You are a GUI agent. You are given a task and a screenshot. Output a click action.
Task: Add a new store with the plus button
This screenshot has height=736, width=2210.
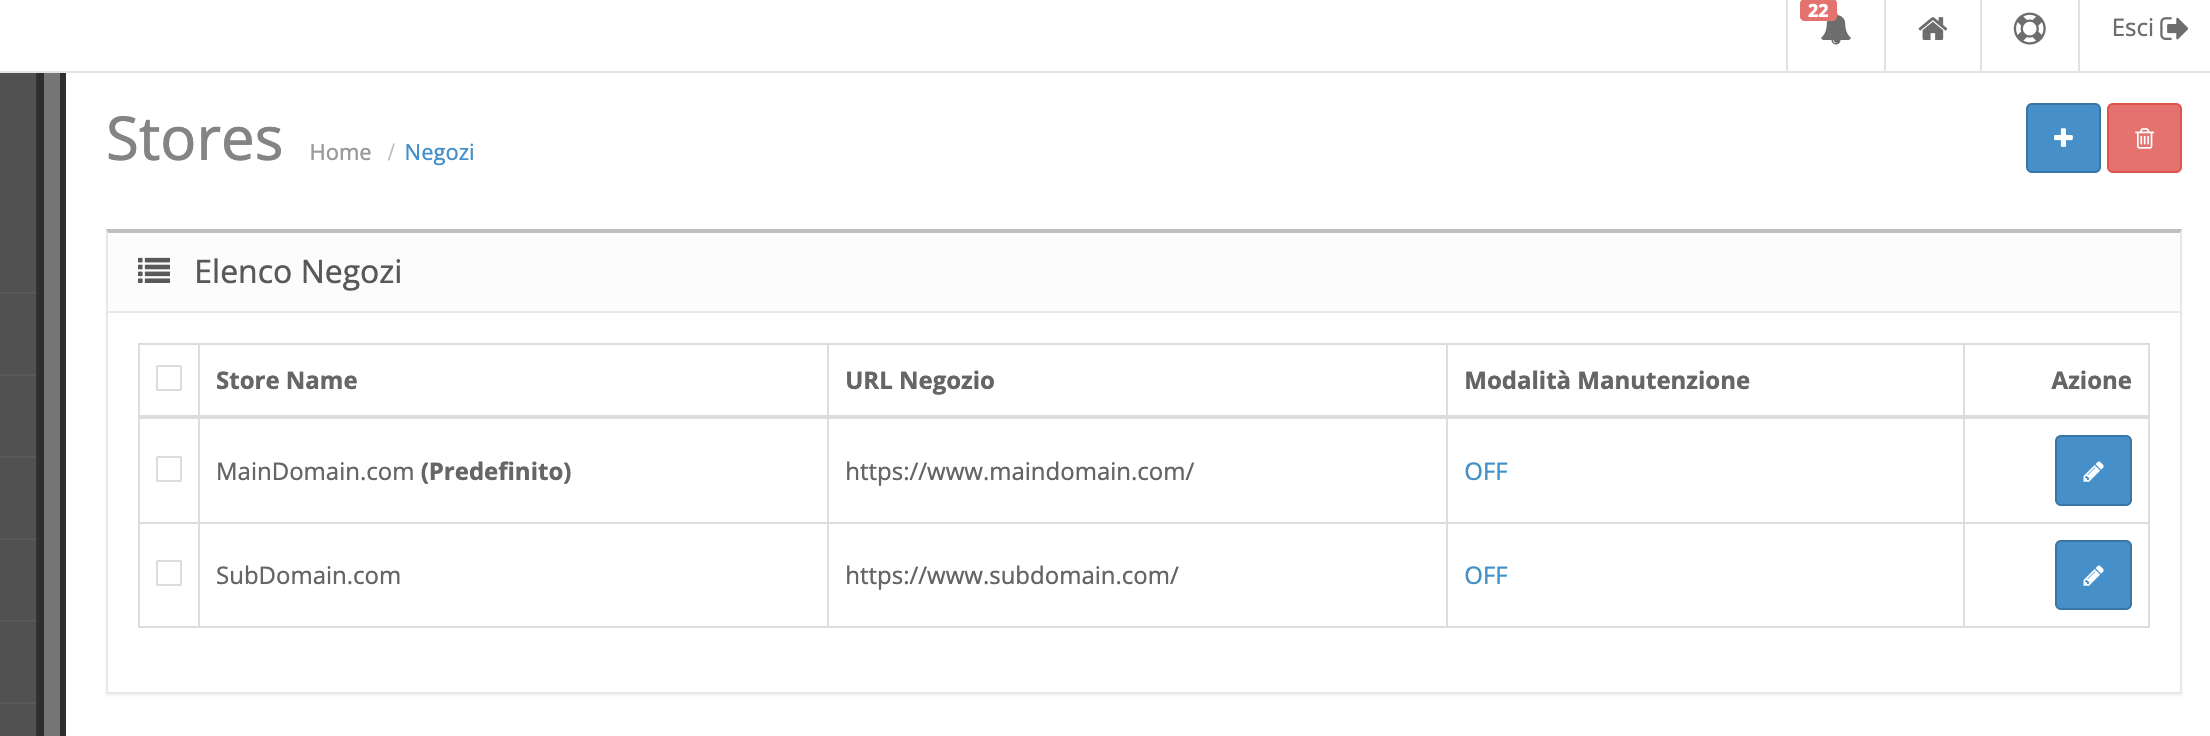2063,138
